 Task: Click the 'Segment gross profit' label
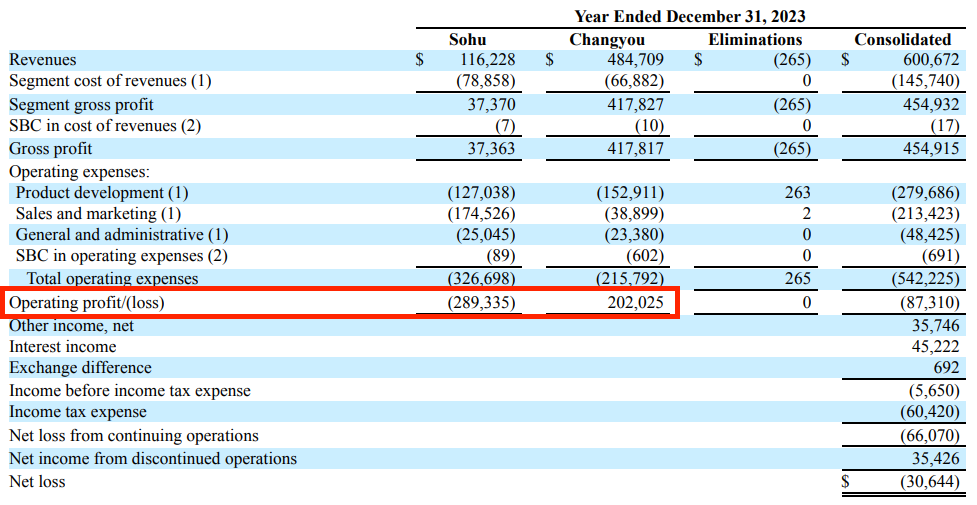click(81, 105)
